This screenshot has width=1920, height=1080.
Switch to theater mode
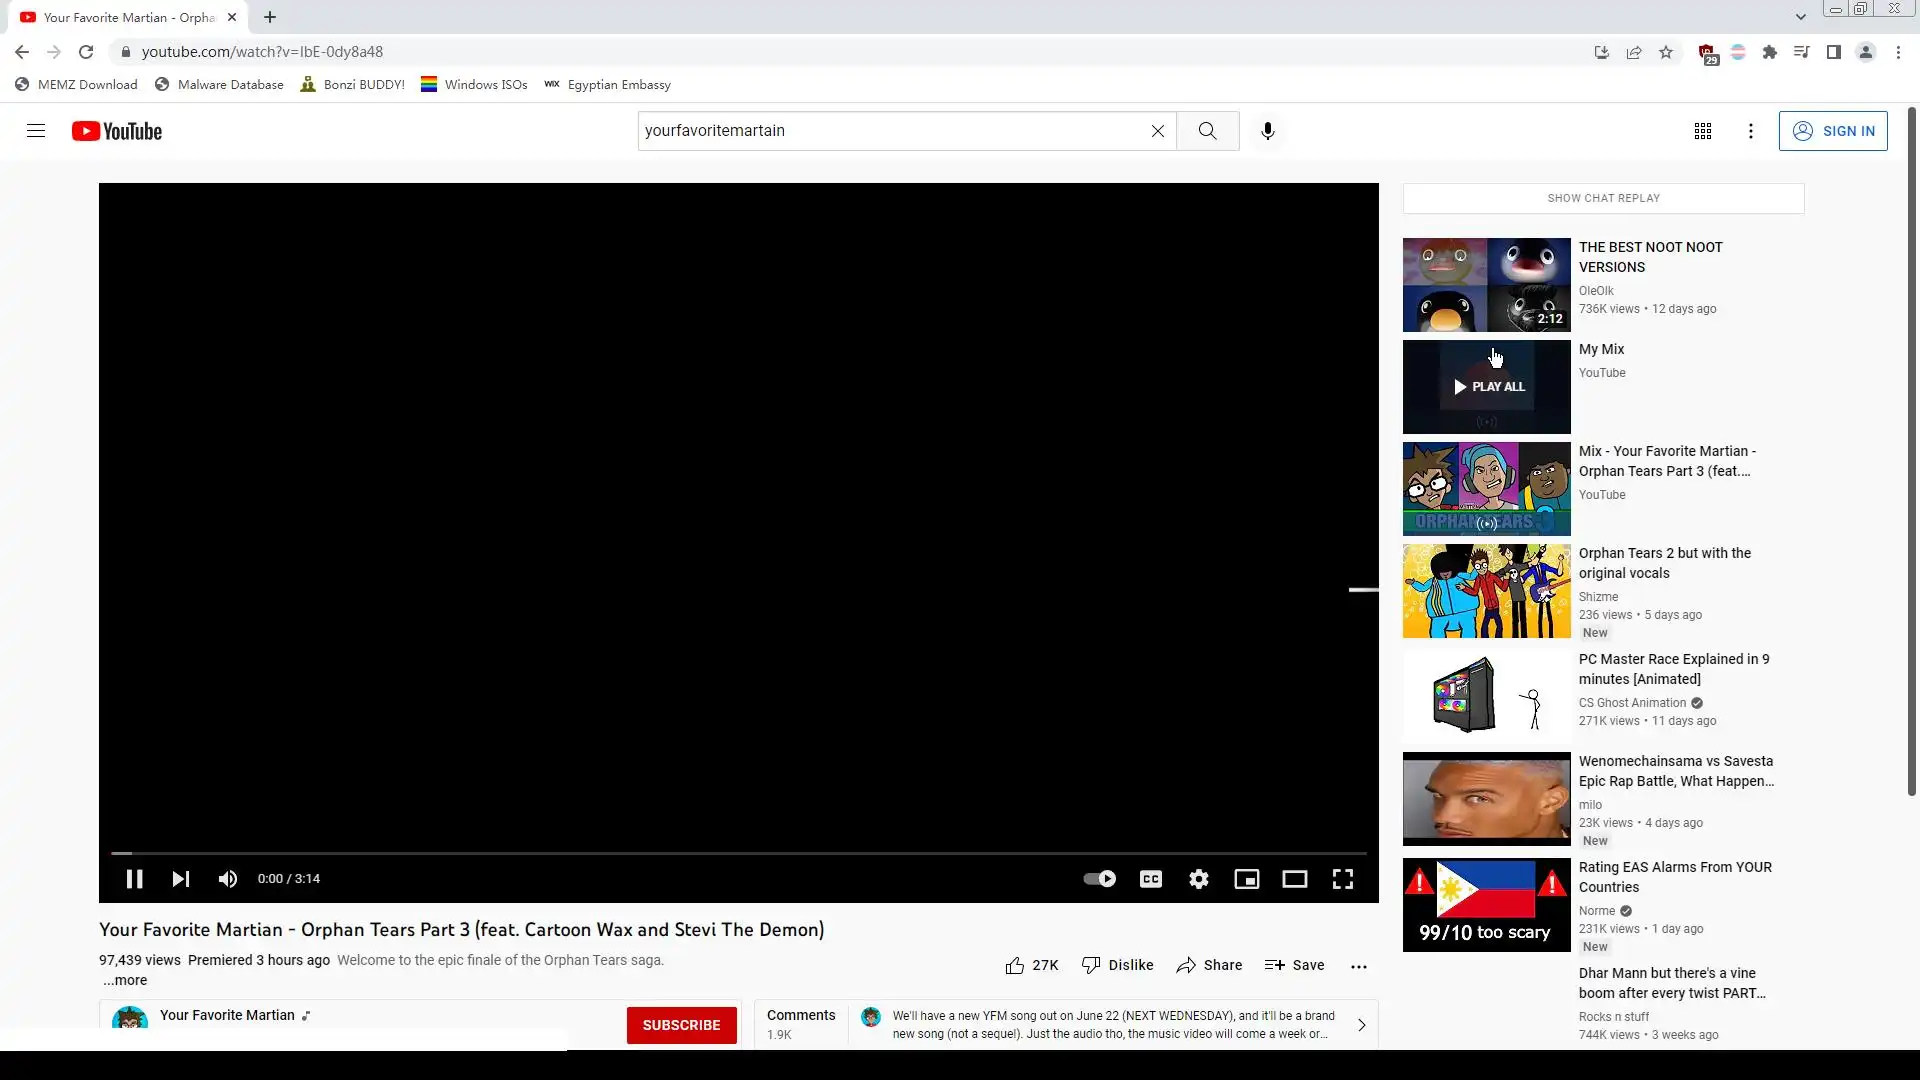(x=1294, y=879)
